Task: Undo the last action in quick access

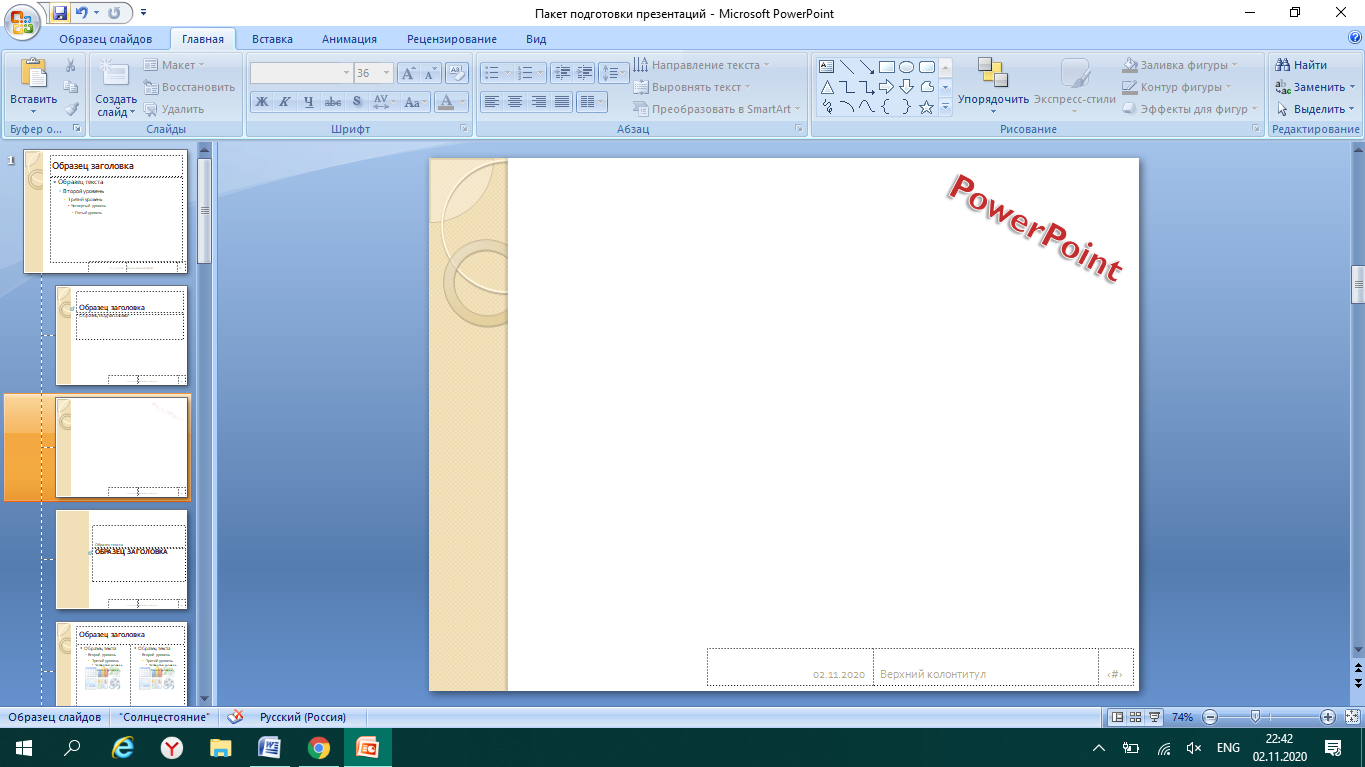Action: pyautogui.click(x=82, y=13)
